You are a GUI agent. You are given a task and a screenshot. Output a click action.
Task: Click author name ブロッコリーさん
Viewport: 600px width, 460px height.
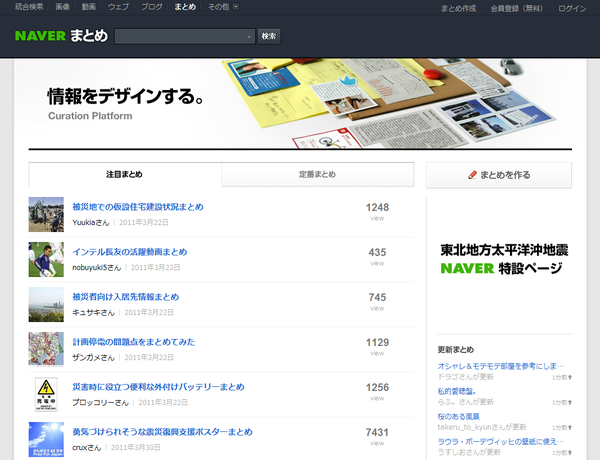[100, 403]
